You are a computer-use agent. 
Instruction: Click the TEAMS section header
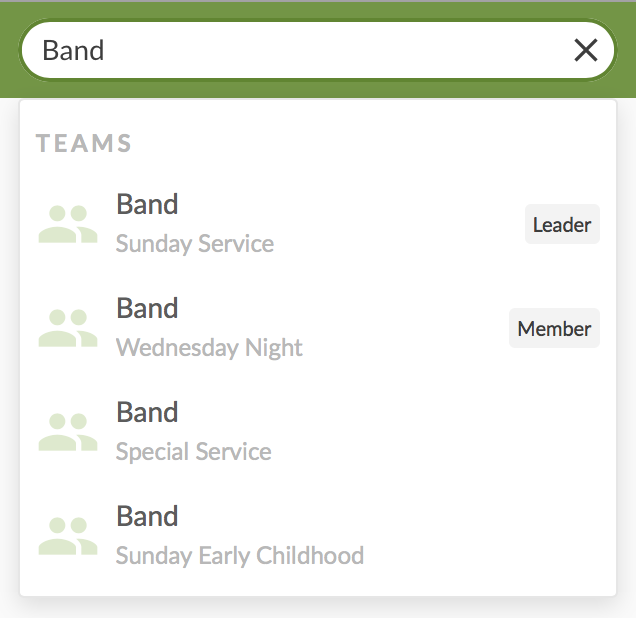pos(84,143)
